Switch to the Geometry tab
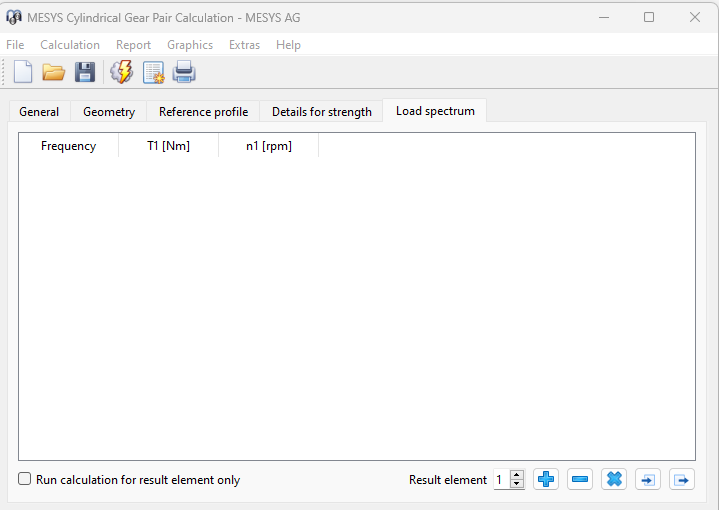The width and height of the screenshot is (719, 510). tap(109, 112)
